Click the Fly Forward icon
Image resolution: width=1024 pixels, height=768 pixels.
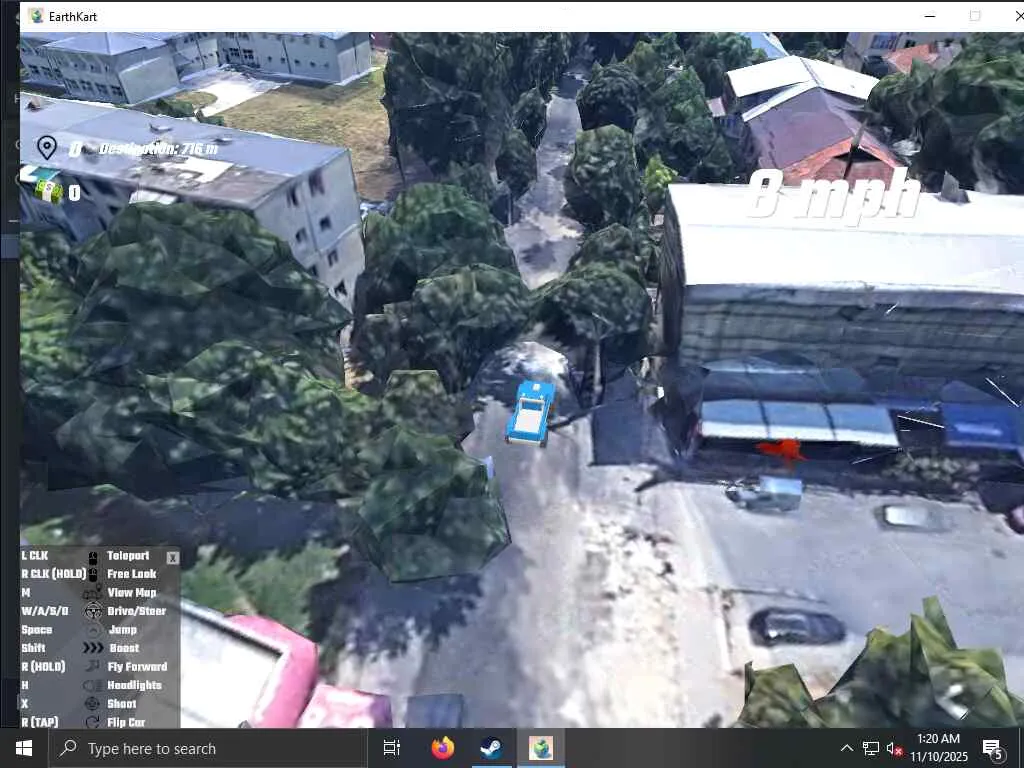pyautogui.click(x=93, y=667)
